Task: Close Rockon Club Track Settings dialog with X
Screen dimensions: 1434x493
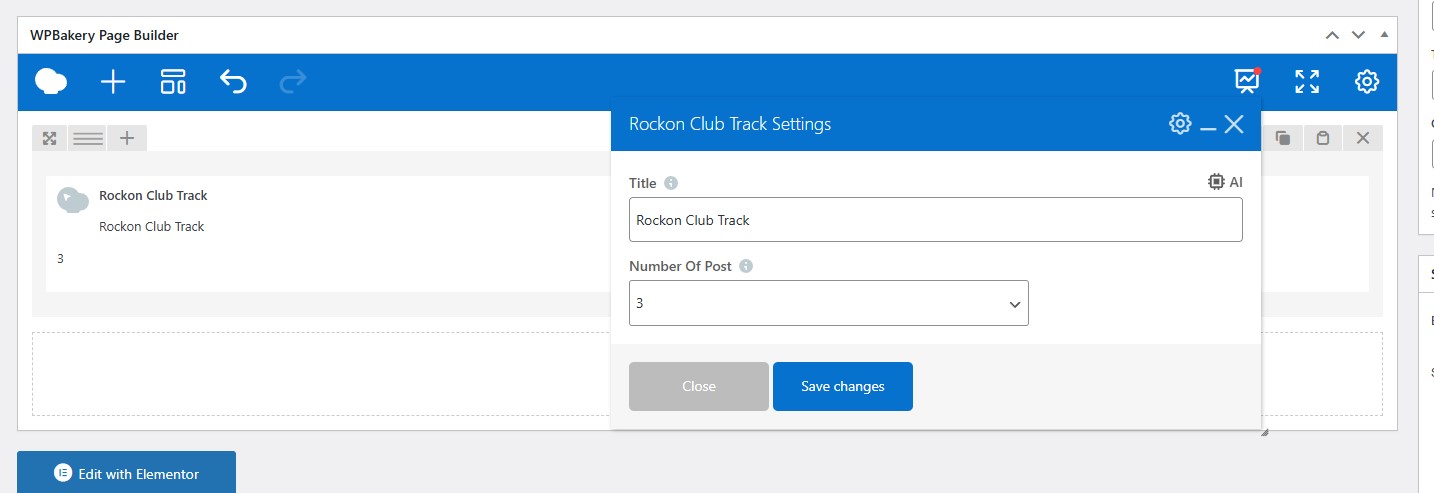Action: [x=1234, y=124]
